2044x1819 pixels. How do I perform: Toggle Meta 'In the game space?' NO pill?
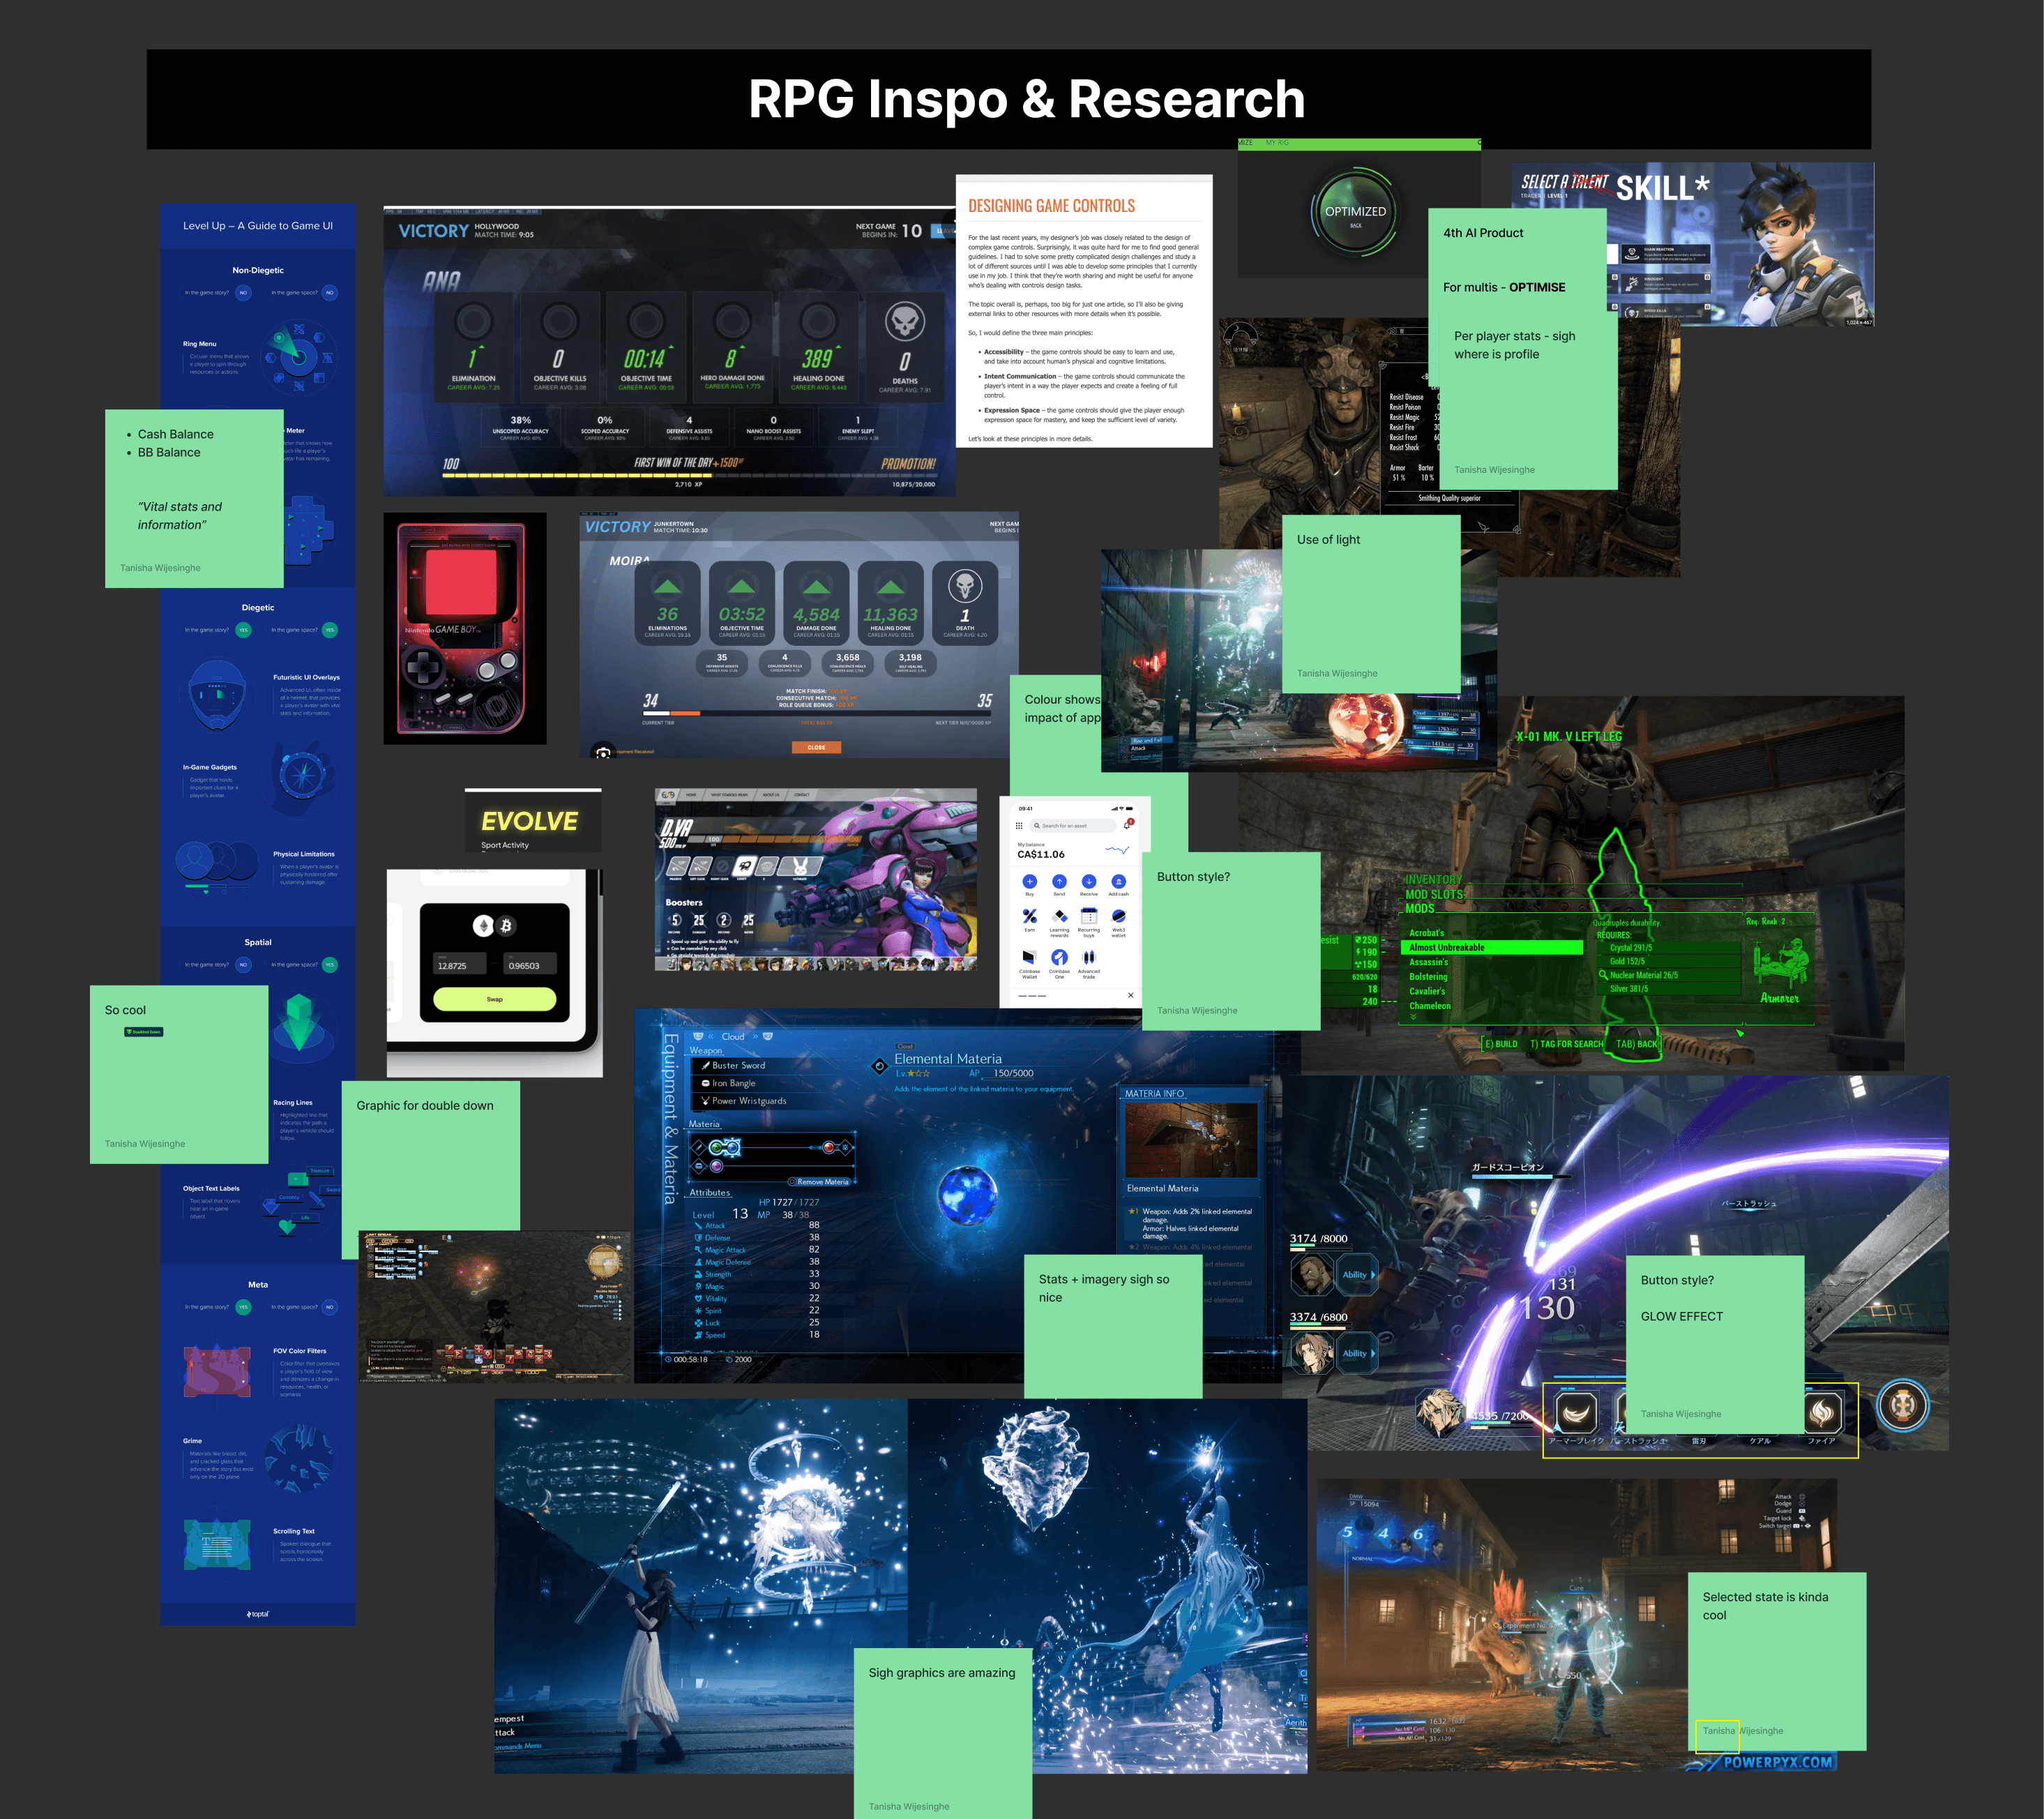point(330,1307)
